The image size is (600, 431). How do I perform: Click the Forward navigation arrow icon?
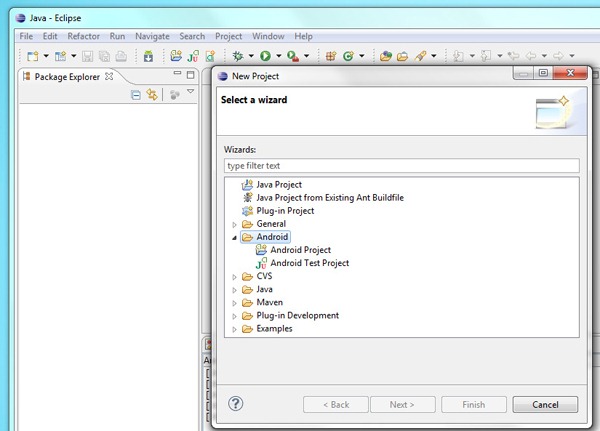558,56
